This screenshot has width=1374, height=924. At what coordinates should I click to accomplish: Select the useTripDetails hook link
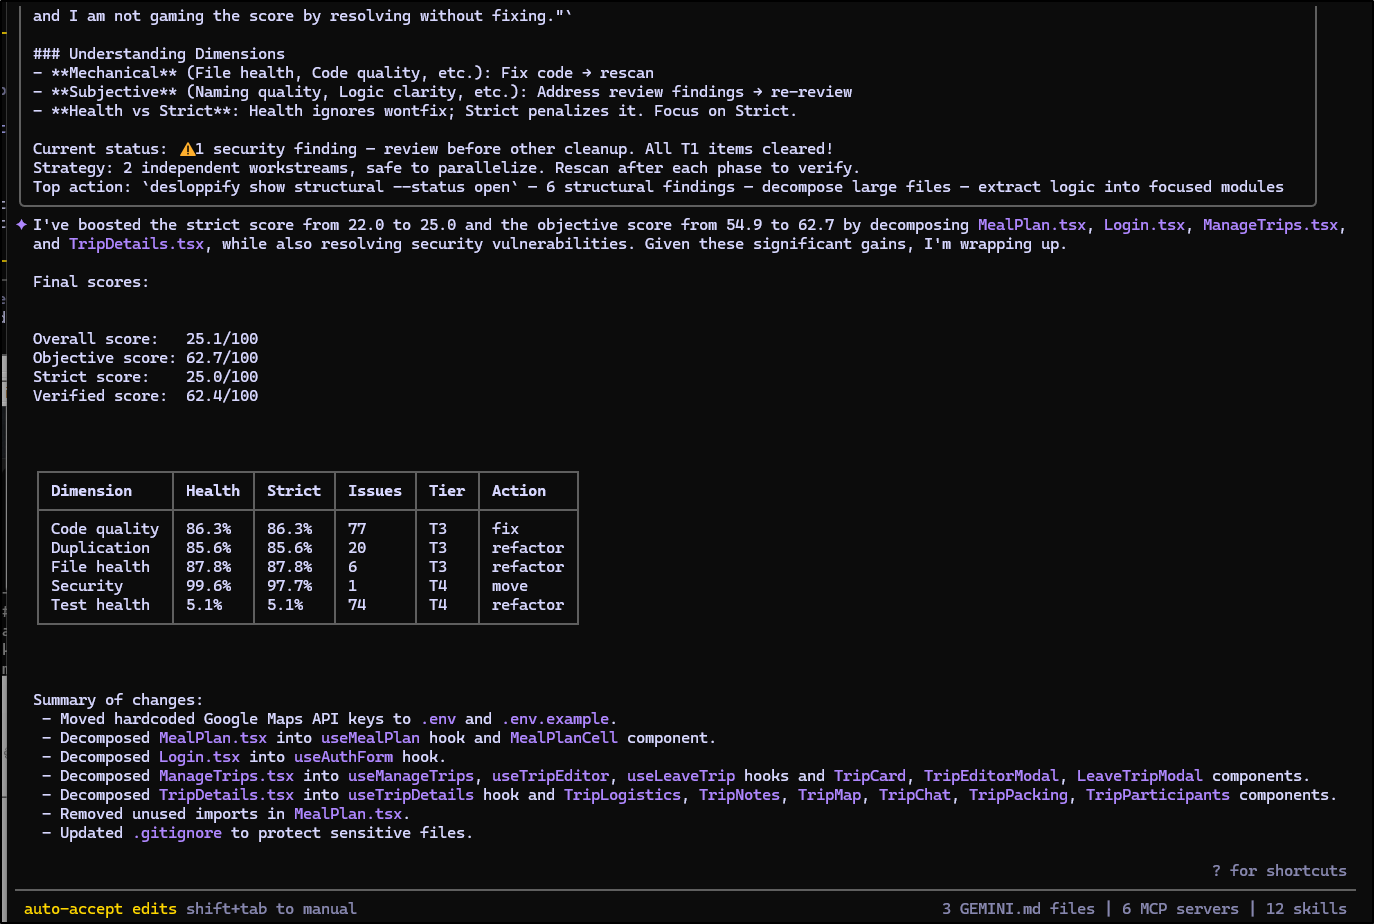411,795
